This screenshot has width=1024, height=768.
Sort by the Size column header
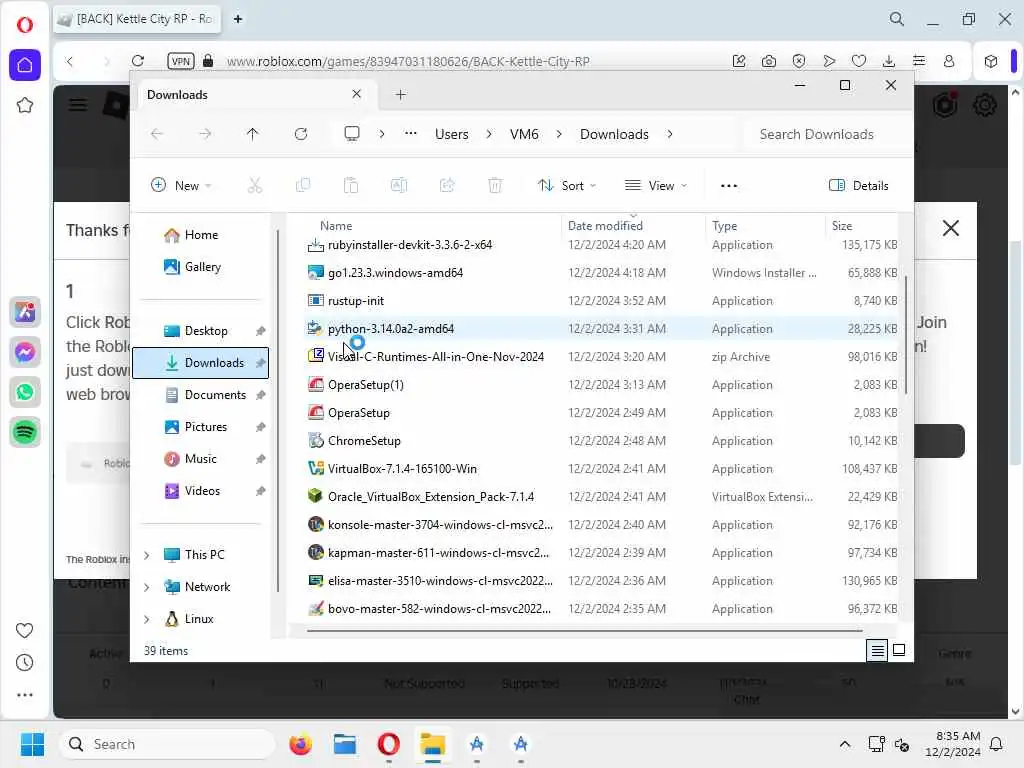pyautogui.click(x=842, y=226)
